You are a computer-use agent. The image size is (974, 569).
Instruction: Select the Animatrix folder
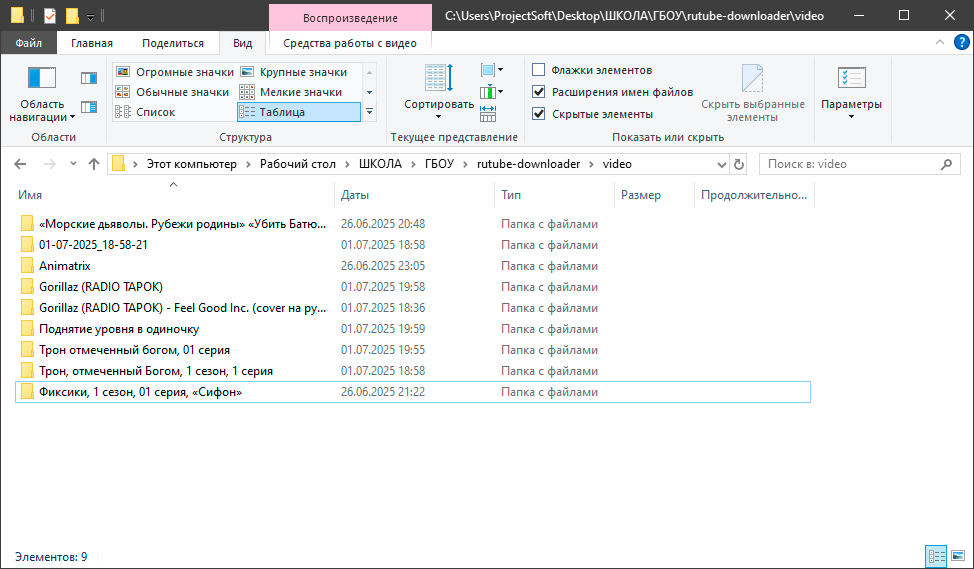pos(64,266)
